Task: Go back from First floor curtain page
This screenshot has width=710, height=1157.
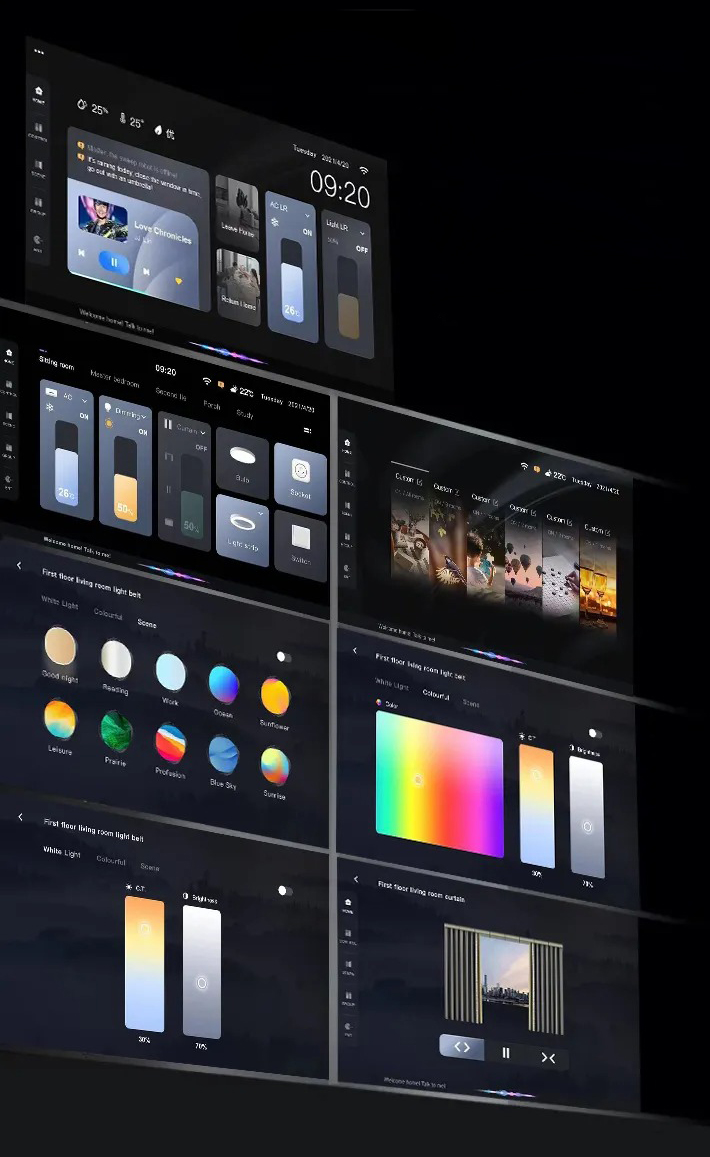Action: click(x=356, y=879)
